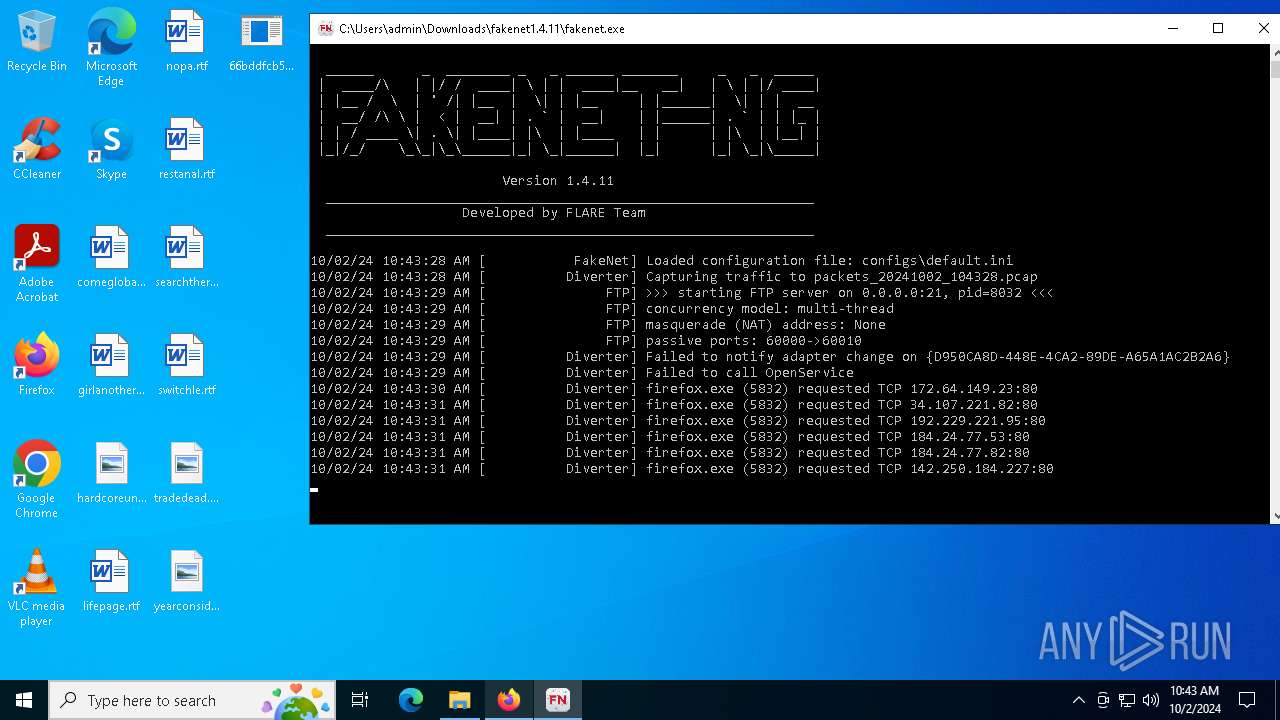Image resolution: width=1280 pixels, height=720 pixels.
Task: Select the searchther document icon
Action: [x=186, y=258]
